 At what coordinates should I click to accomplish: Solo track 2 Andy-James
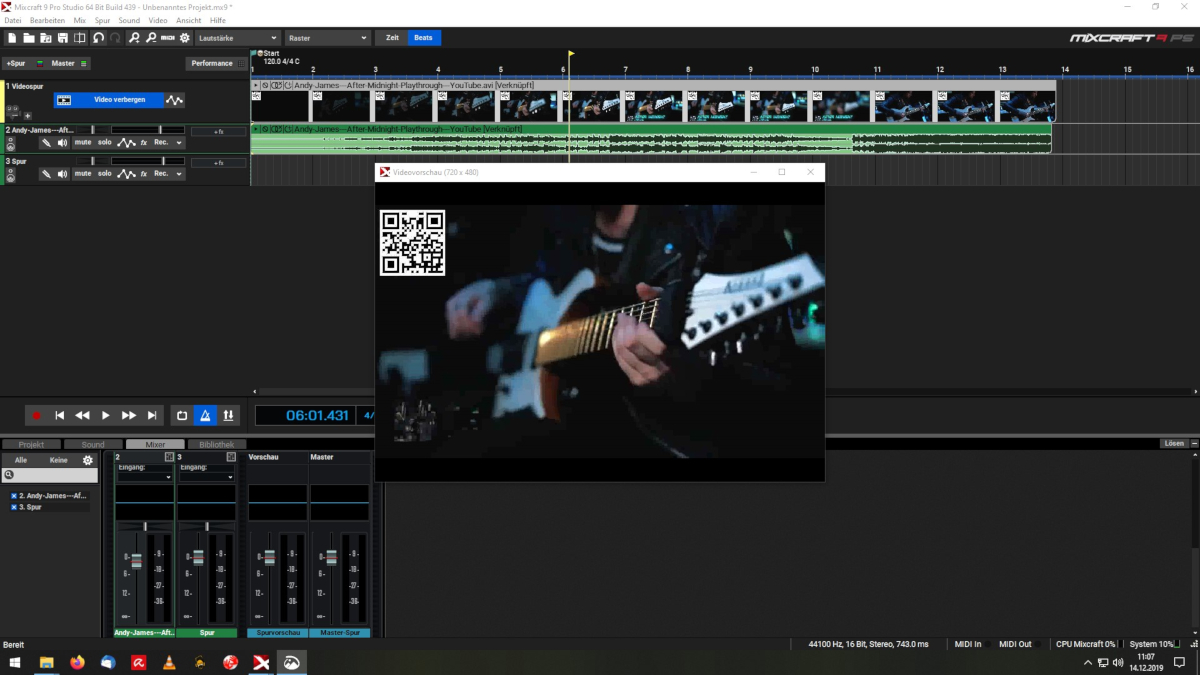[105, 143]
